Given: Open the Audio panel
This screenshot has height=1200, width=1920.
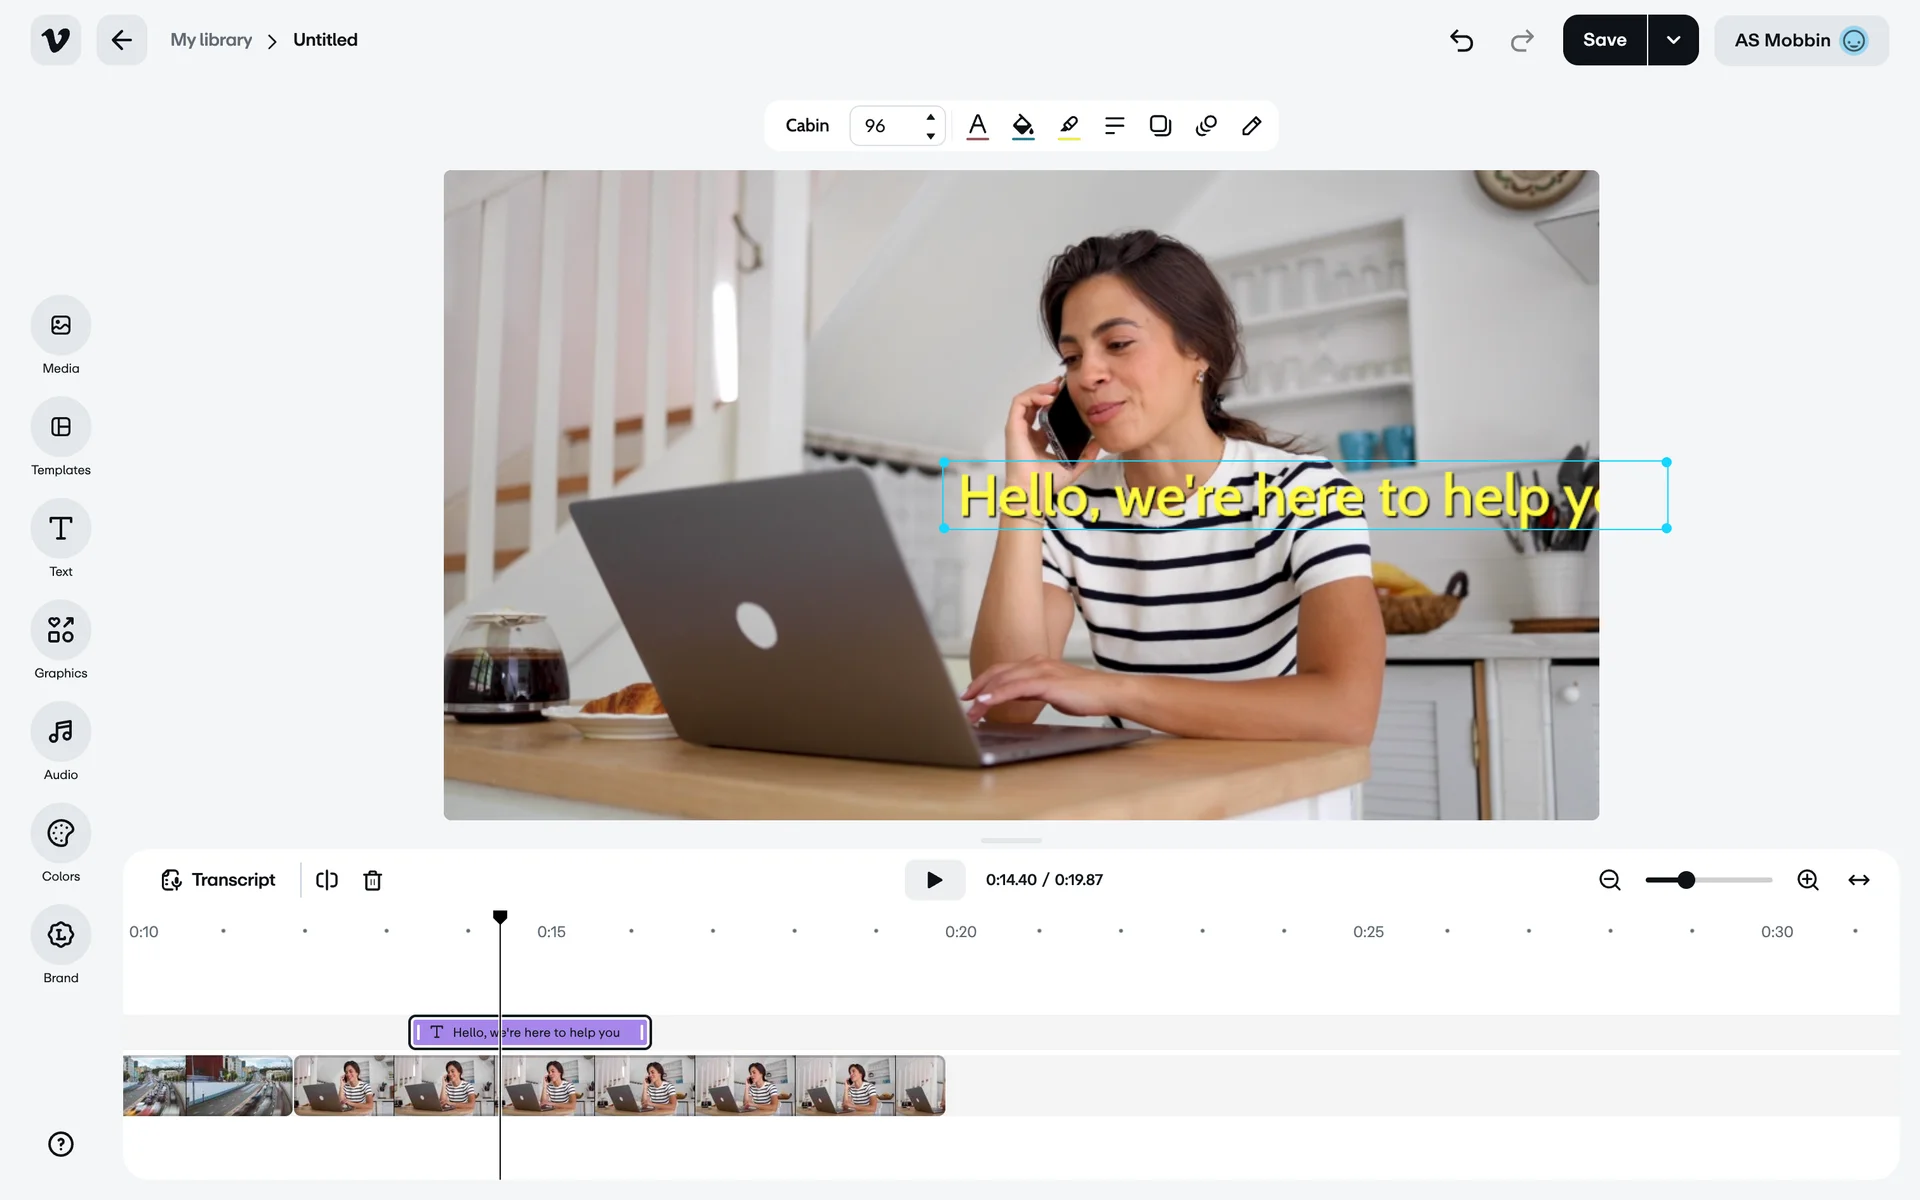Looking at the screenshot, I should [60, 732].
